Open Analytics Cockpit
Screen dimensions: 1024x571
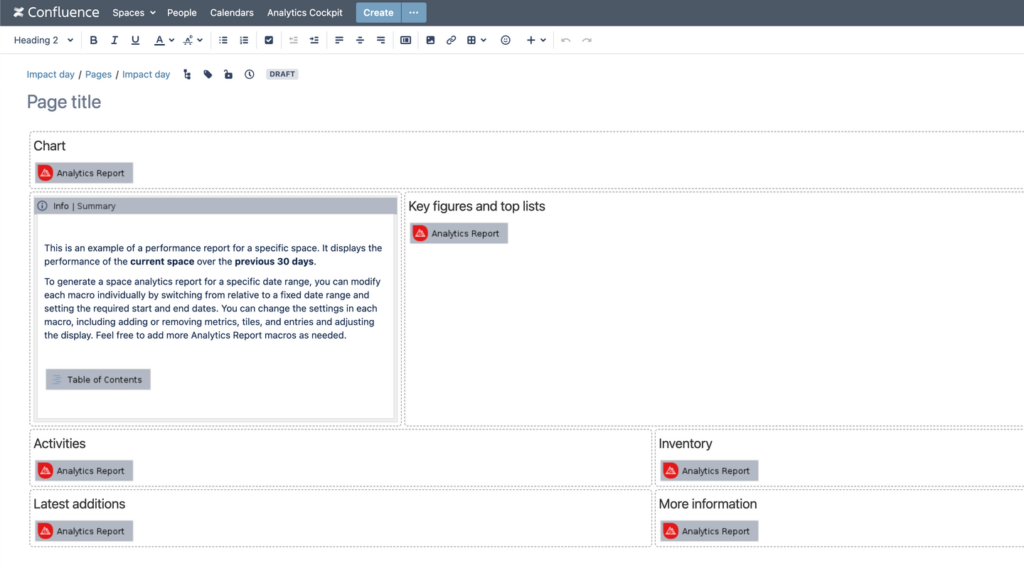coord(304,12)
